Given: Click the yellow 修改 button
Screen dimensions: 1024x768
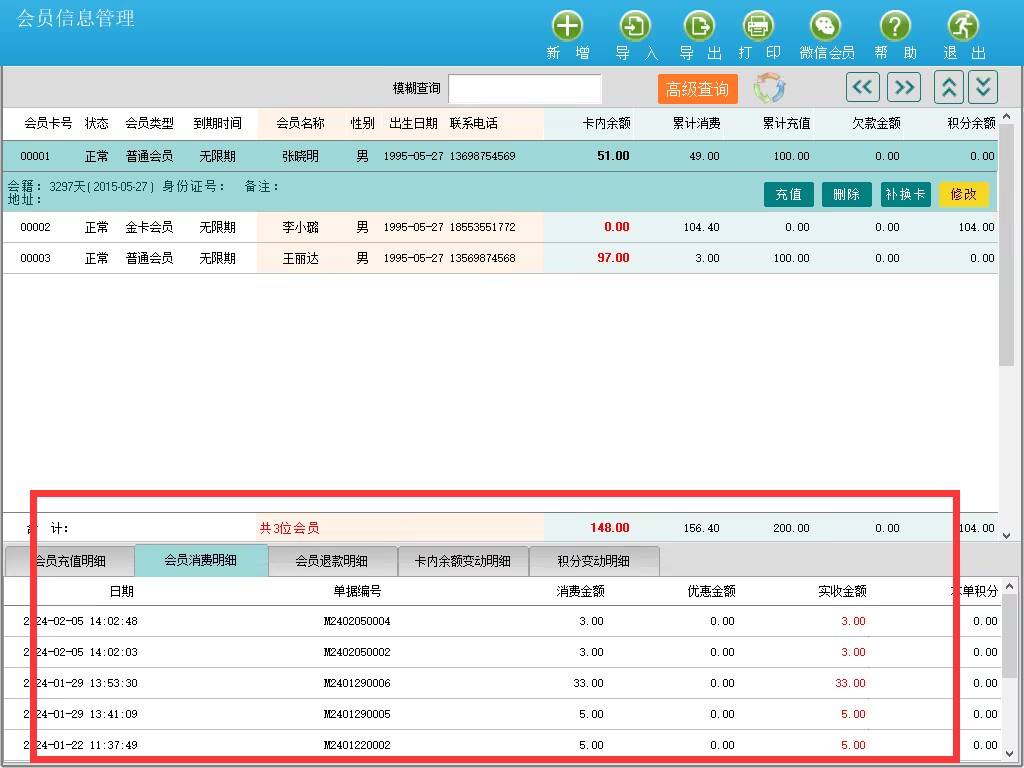Looking at the screenshot, I should [x=963, y=194].
